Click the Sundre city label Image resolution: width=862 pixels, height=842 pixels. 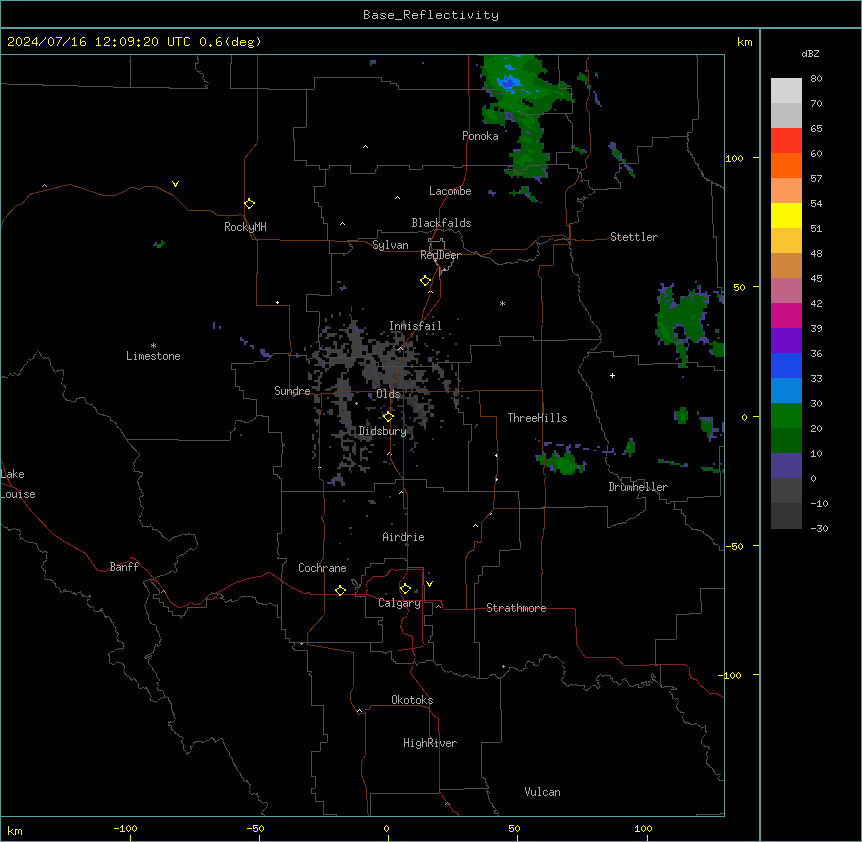click(x=292, y=391)
